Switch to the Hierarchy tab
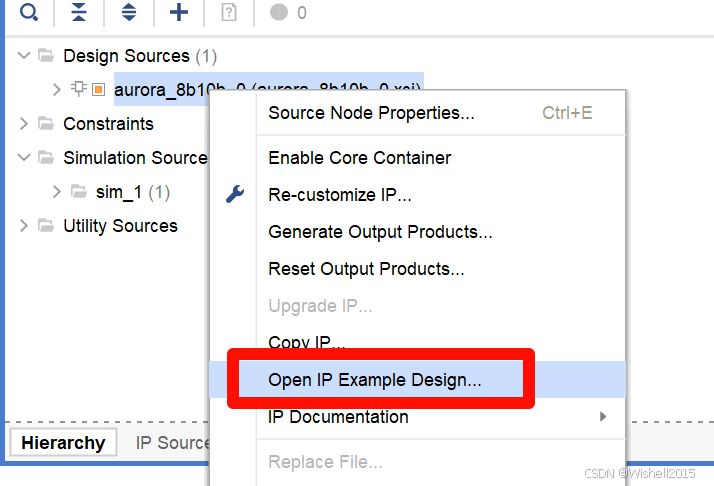This screenshot has height=486, width=714. point(63,442)
